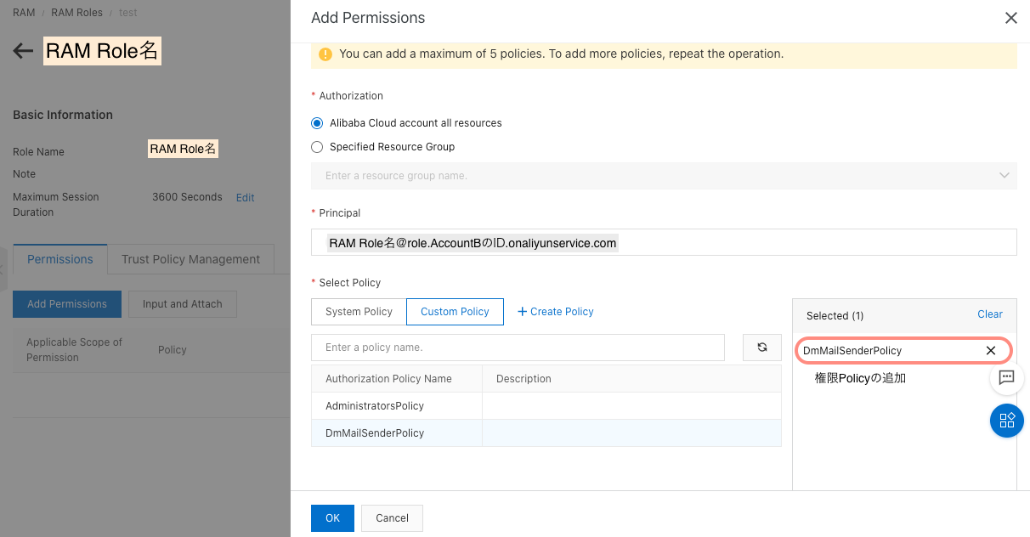Open the Trust Policy Management tab

(x=190, y=259)
